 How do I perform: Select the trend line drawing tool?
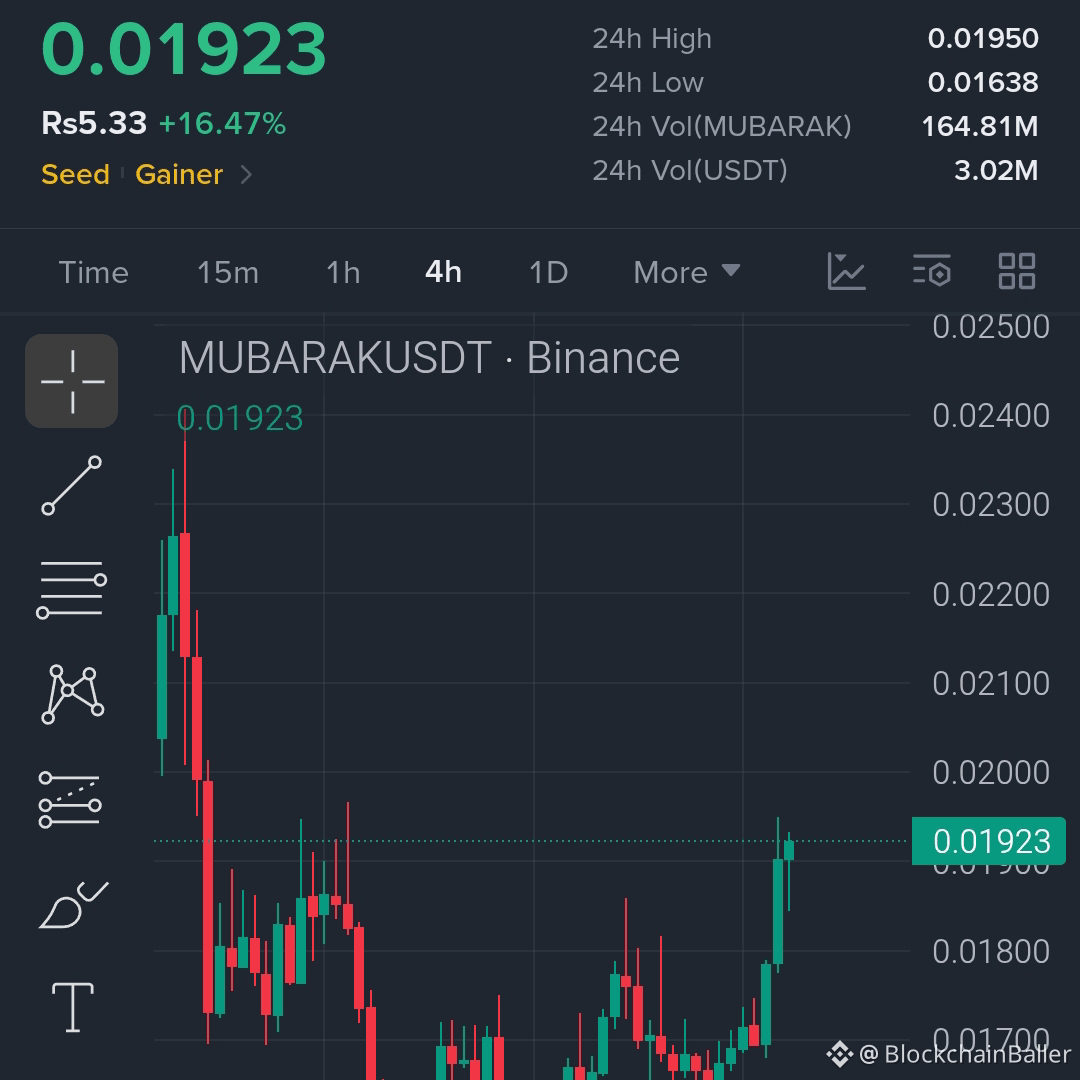point(72,486)
